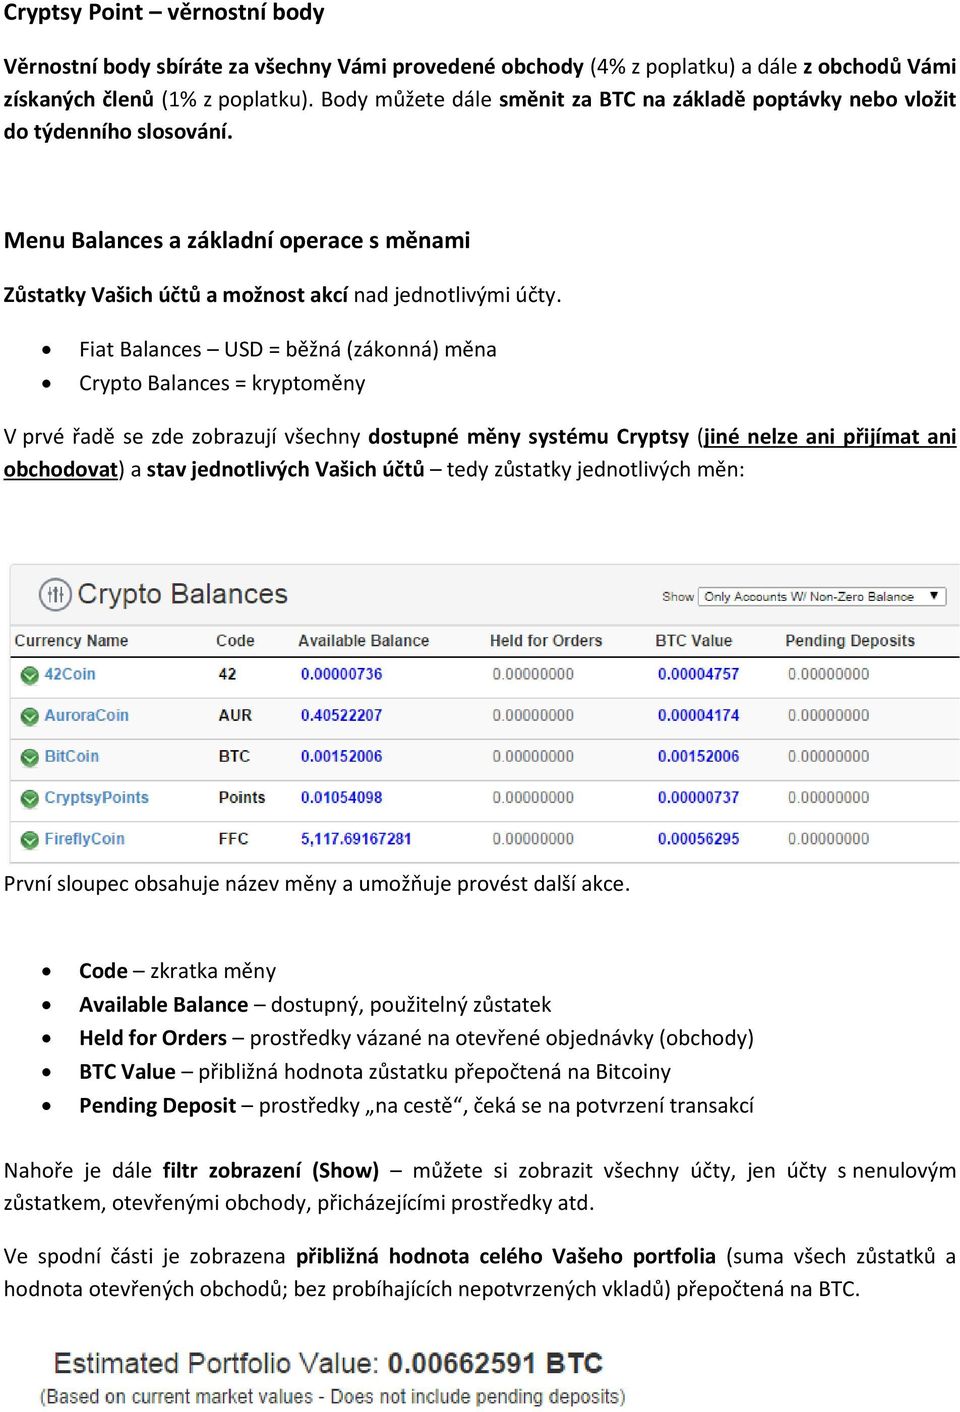
Task: Click the Currency Name column header
Action: 71,640
